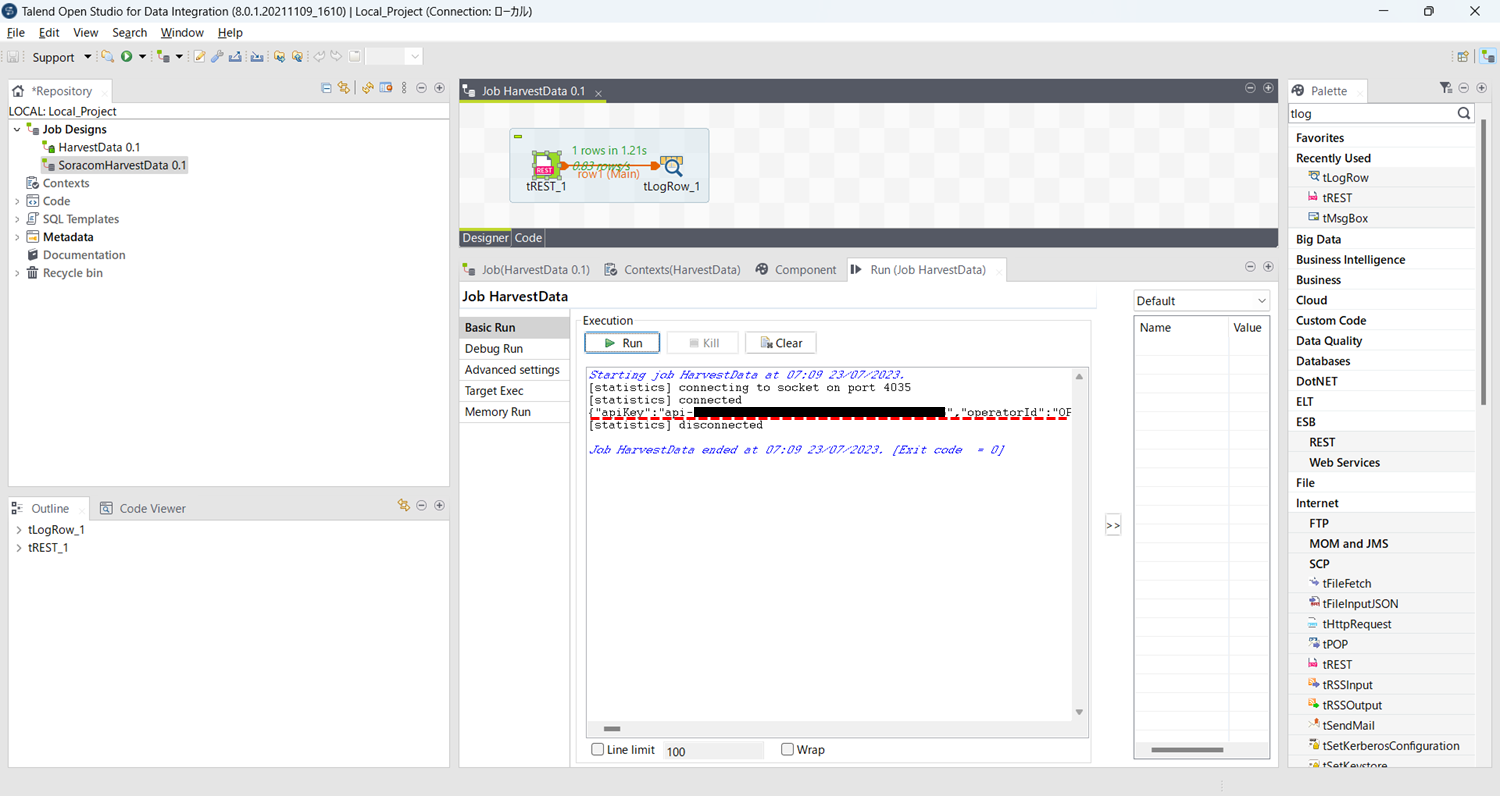The image size is (1500, 796).
Task: Click the Export items toolbar icon
Action: click(236, 56)
